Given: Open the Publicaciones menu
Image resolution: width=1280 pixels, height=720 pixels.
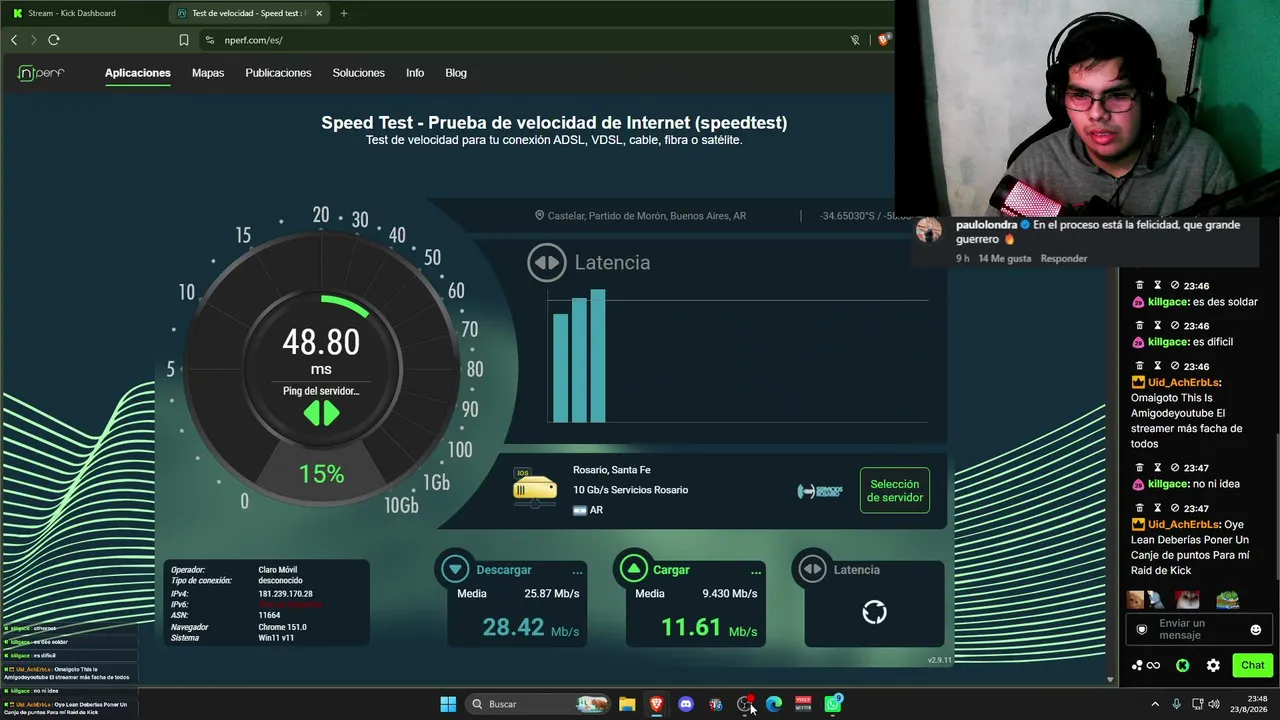Looking at the screenshot, I should [278, 73].
